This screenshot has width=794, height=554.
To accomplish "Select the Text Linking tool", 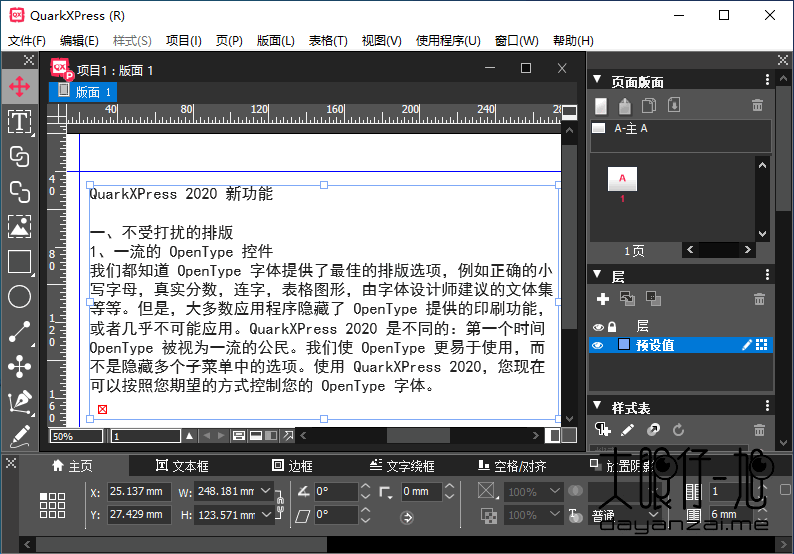I will (x=19, y=156).
